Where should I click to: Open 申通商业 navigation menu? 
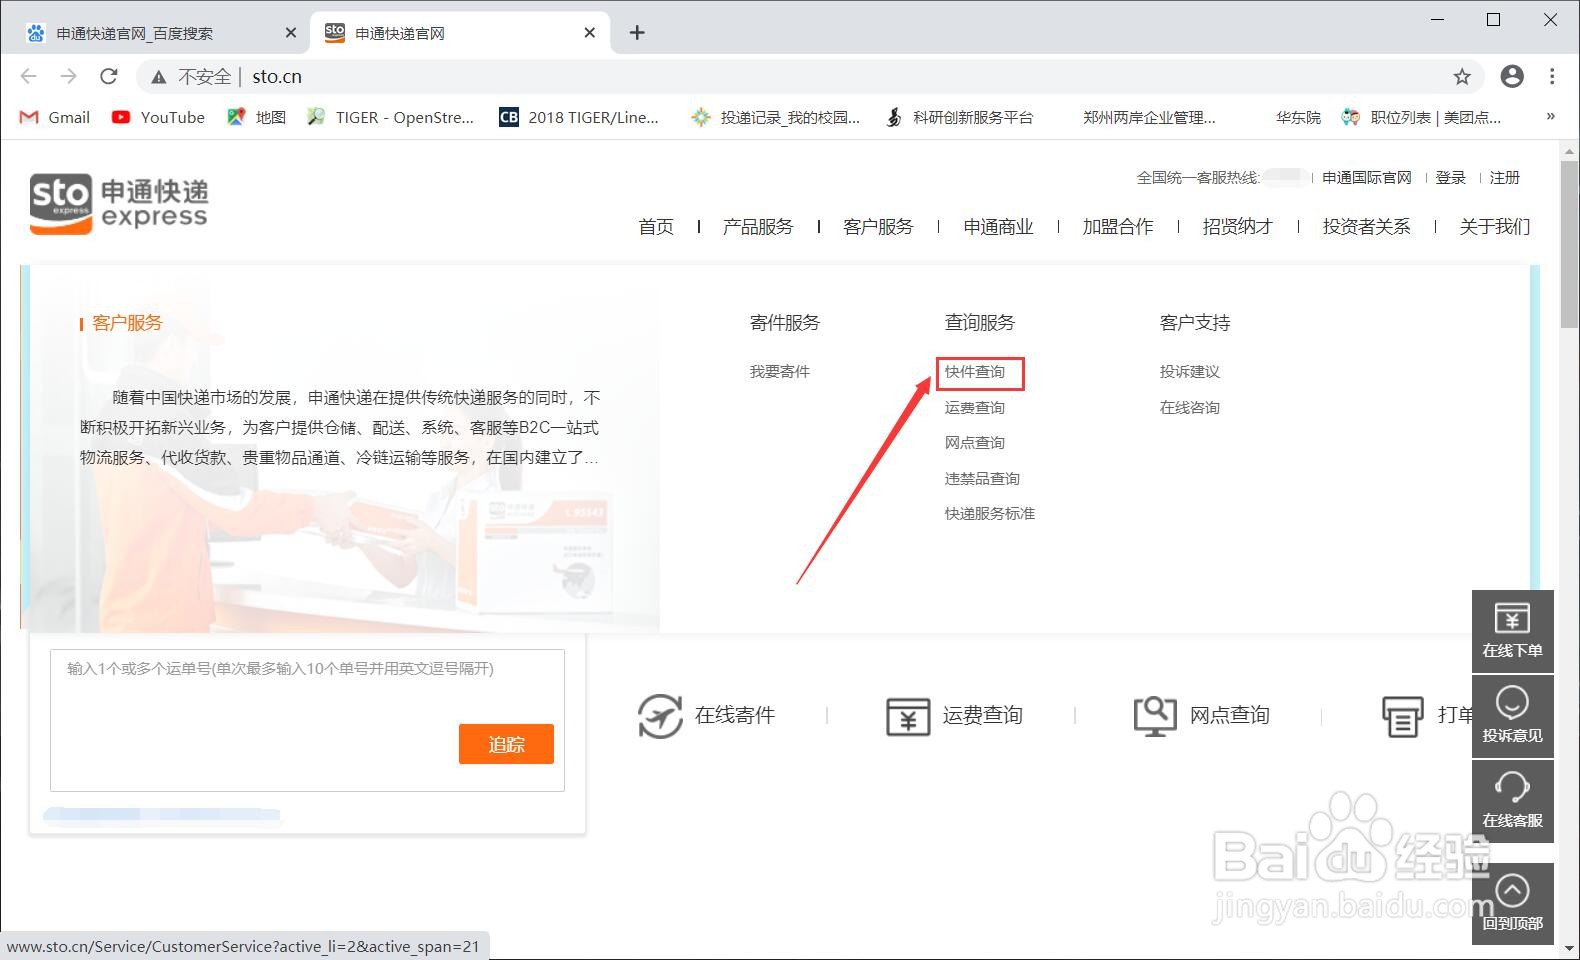pyautogui.click(x=998, y=226)
